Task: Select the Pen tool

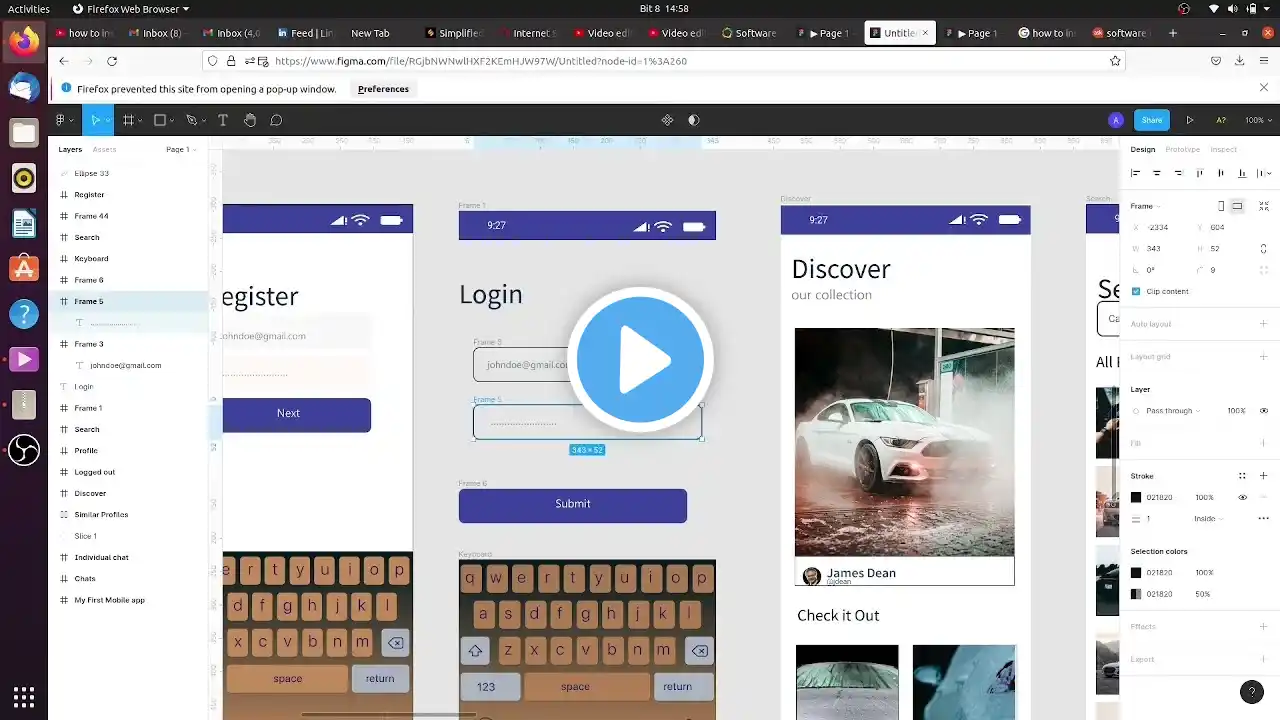Action: coord(191,120)
